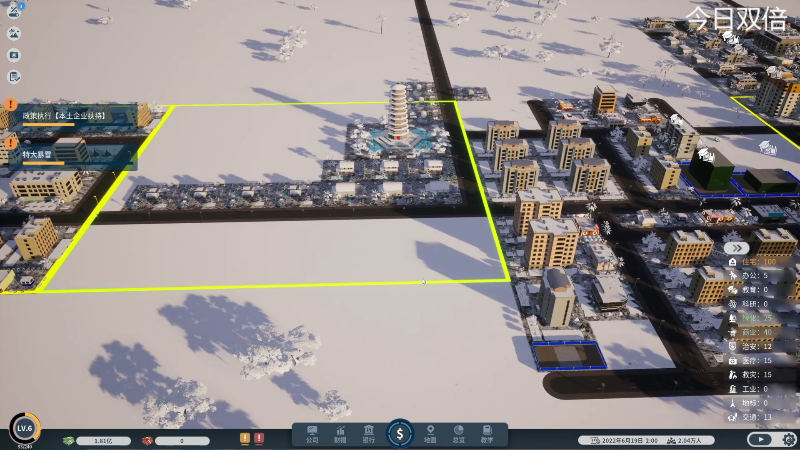
Task: Open the yellow exclamation warning icon
Action: click(x=245, y=438)
